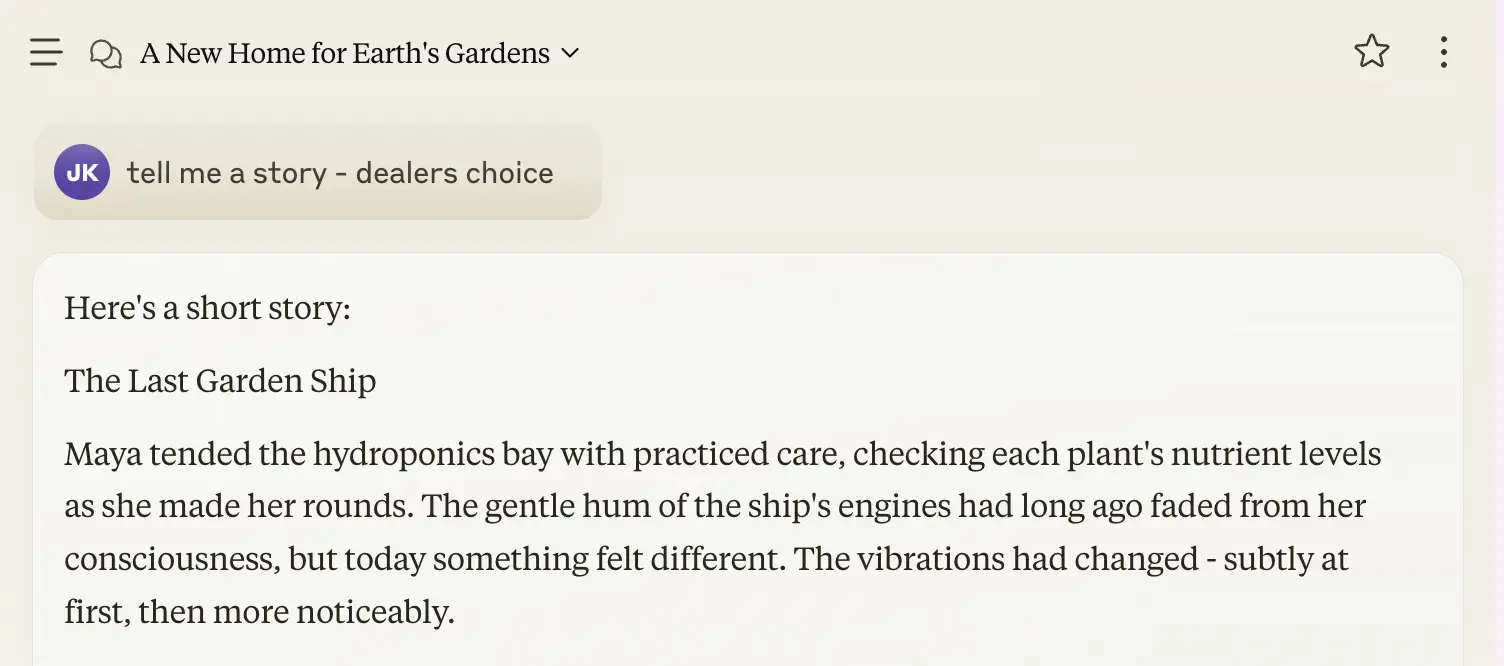Click the final line first, then more noticeably
Screen dimensions: 1504x666
click(x=260, y=611)
